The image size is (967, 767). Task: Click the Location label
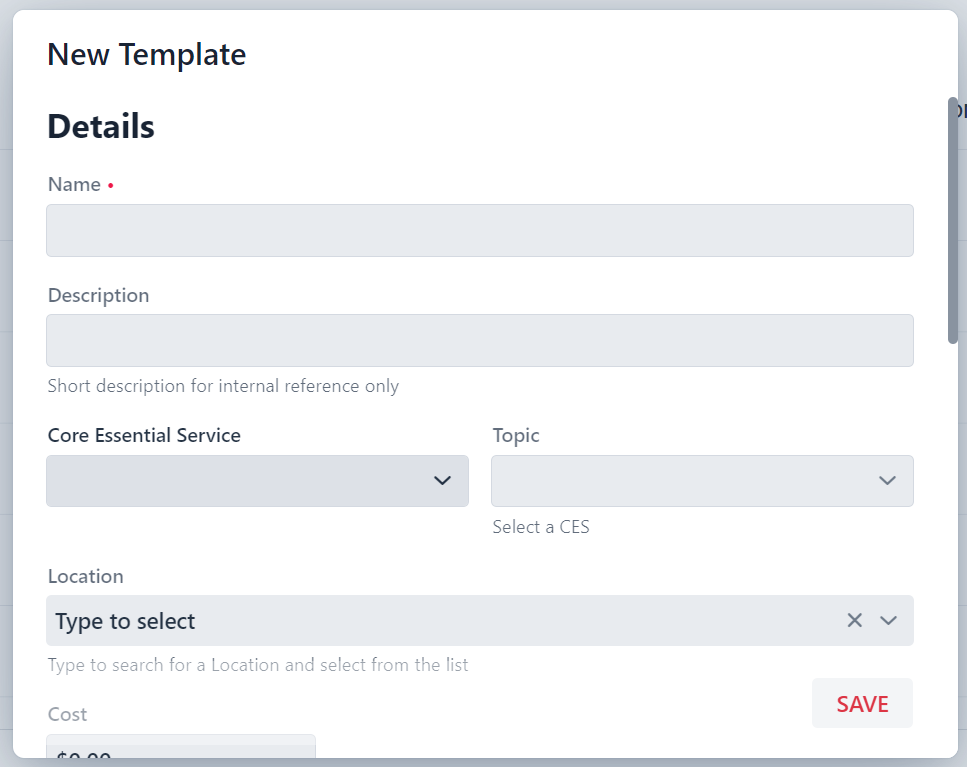pyautogui.click(x=85, y=577)
